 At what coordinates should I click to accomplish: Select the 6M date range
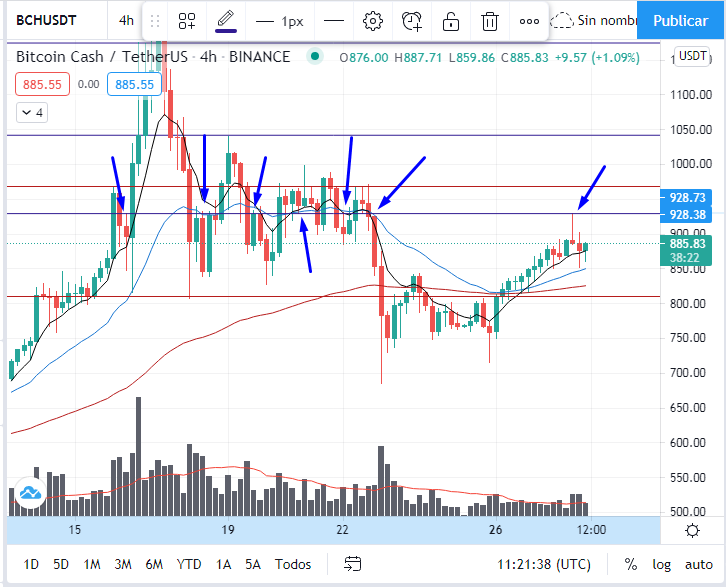pos(154,564)
